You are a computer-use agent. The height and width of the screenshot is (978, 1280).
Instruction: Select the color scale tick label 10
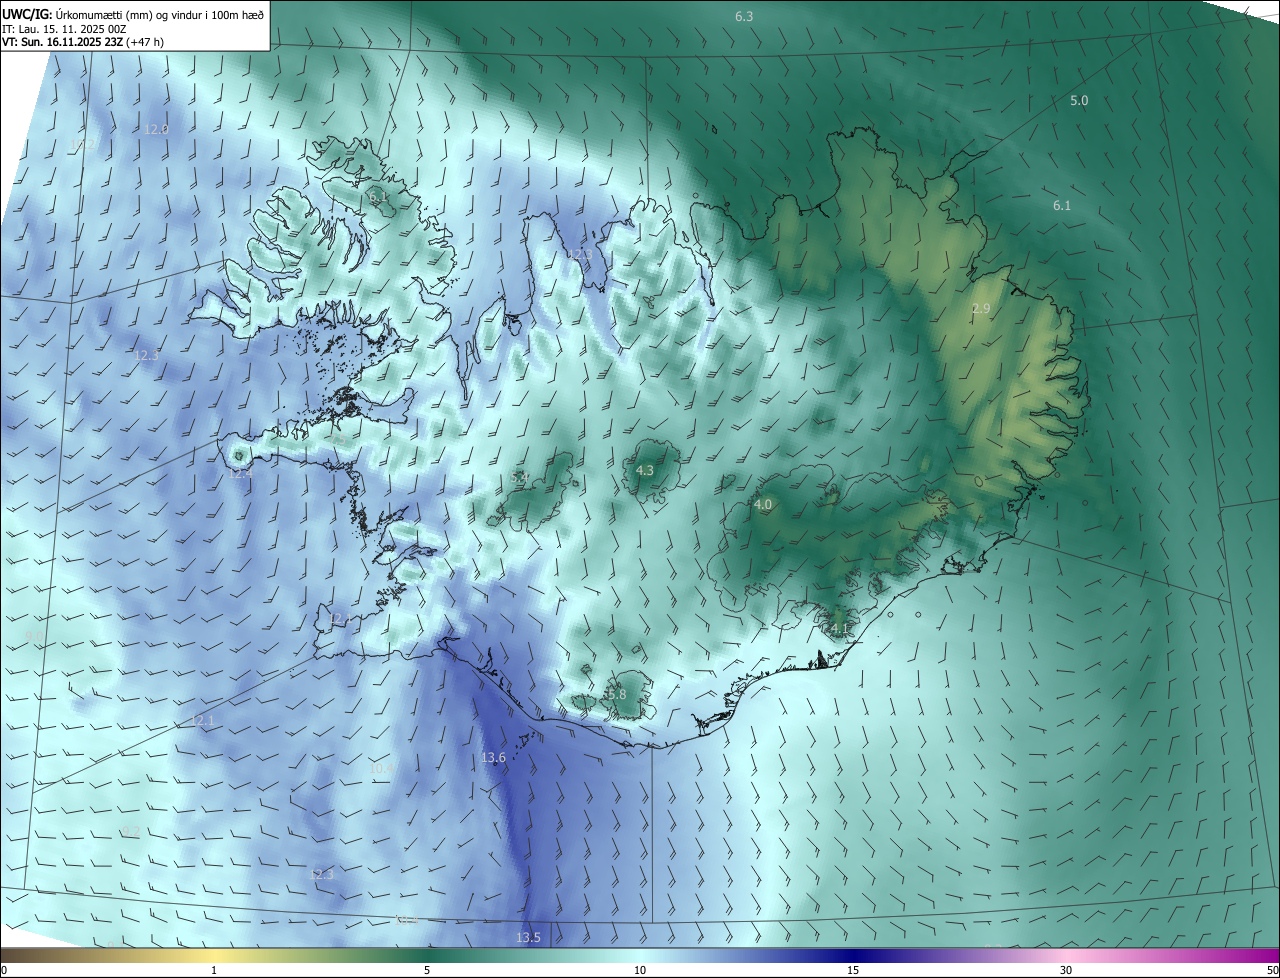pyautogui.click(x=640, y=970)
